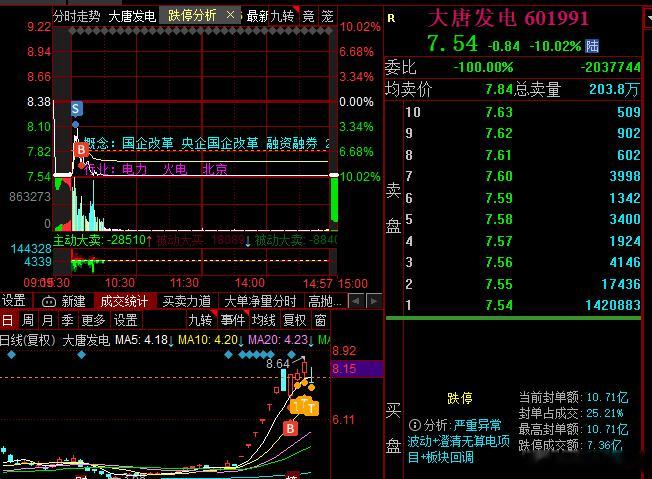Select the 竞 tab
The height and width of the screenshot is (479, 652).
(308, 16)
